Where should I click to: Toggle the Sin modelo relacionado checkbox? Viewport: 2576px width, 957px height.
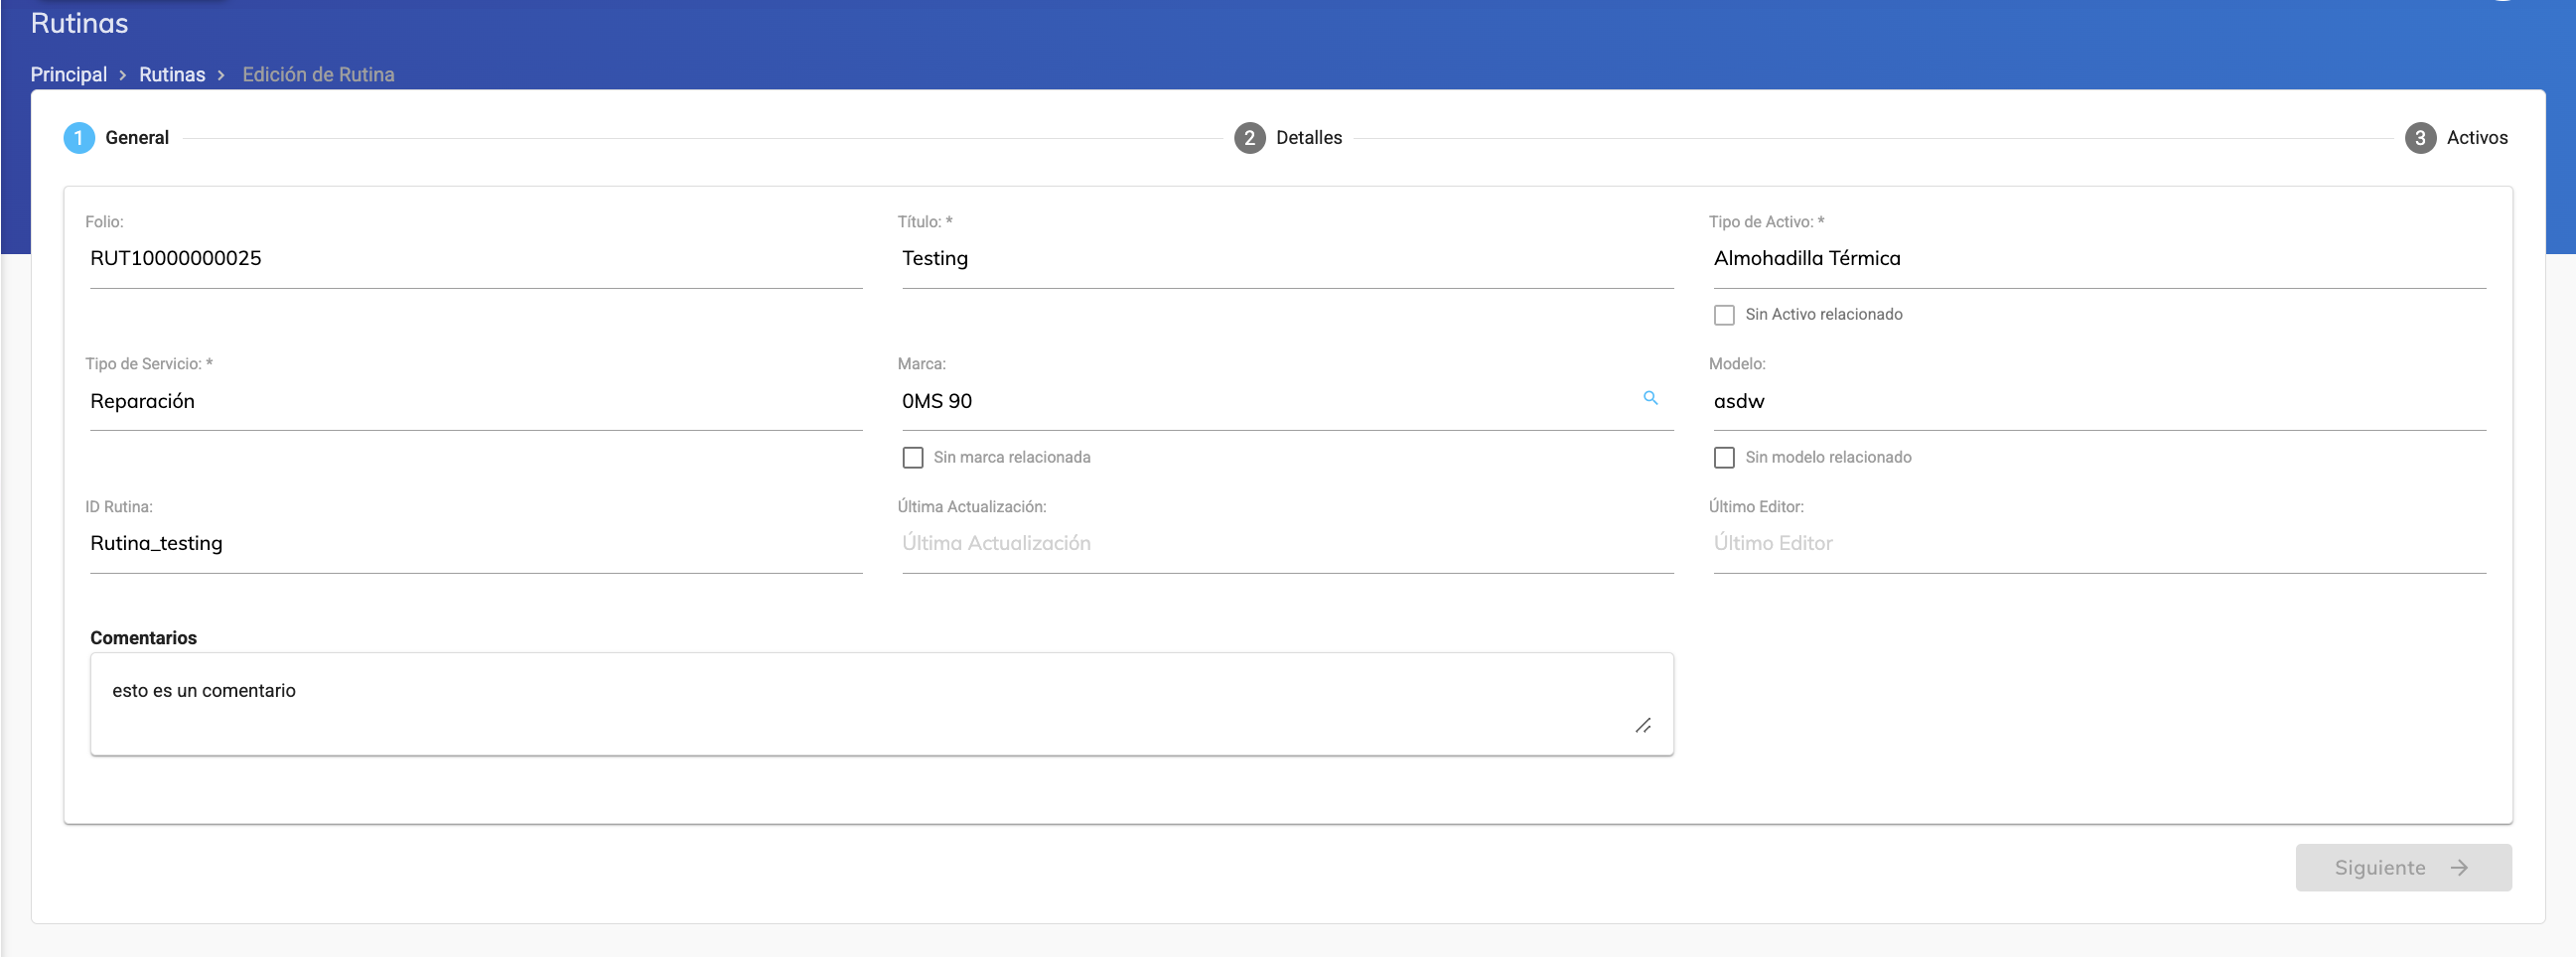click(x=1724, y=458)
